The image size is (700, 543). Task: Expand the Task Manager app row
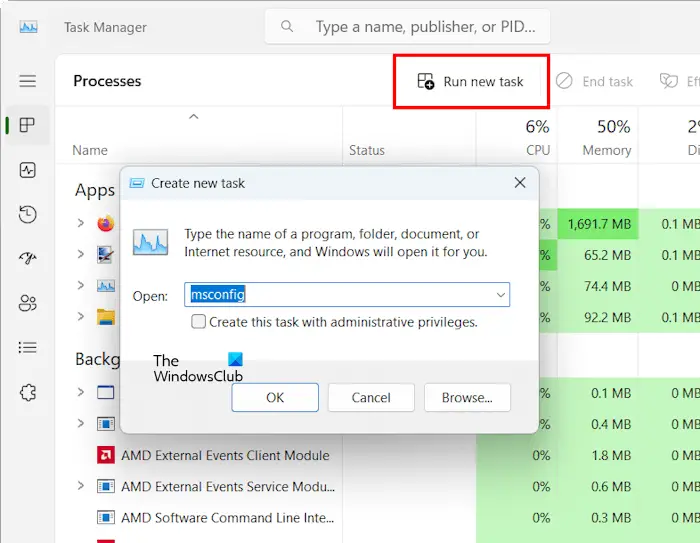pos(80,285)
